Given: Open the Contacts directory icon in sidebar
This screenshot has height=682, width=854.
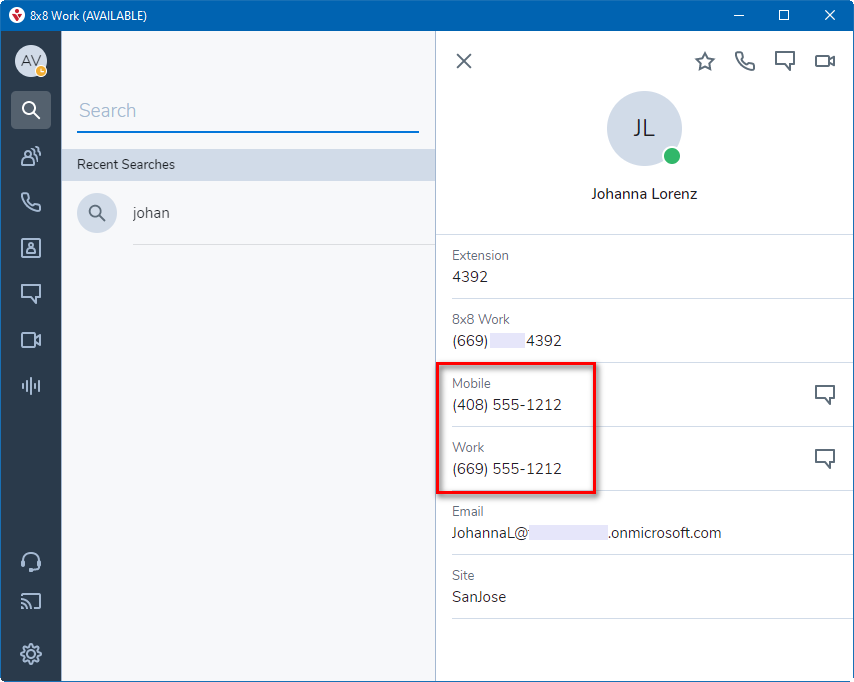Looking at the screenshot, I should (31, 248).
